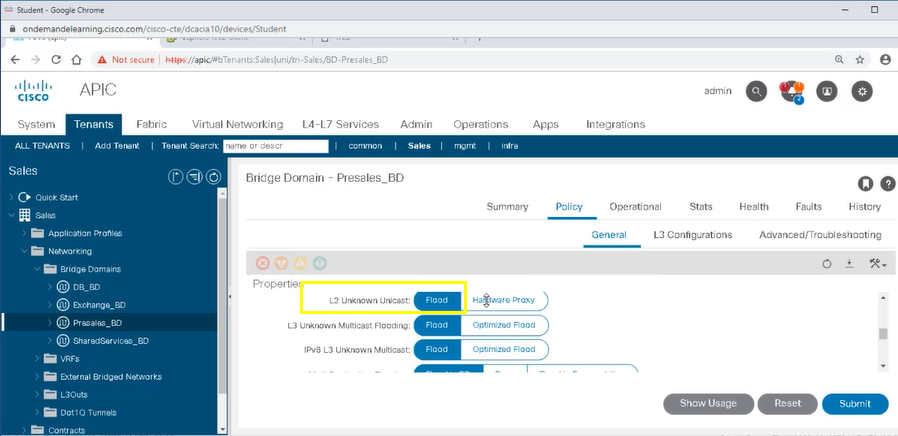Set L2 Unknown Unicast to Hardware Proxy
This screenshot has height=436, width=898.
(504, 300)
